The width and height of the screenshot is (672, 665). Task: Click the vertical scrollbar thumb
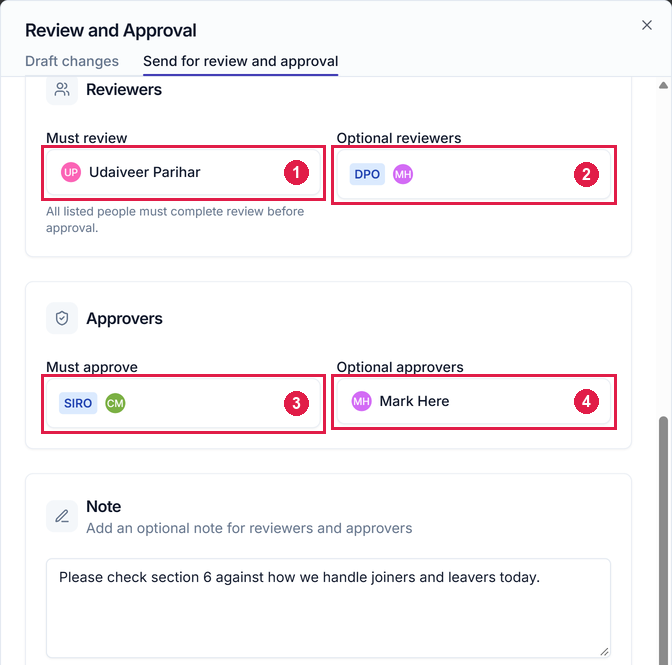663,540
